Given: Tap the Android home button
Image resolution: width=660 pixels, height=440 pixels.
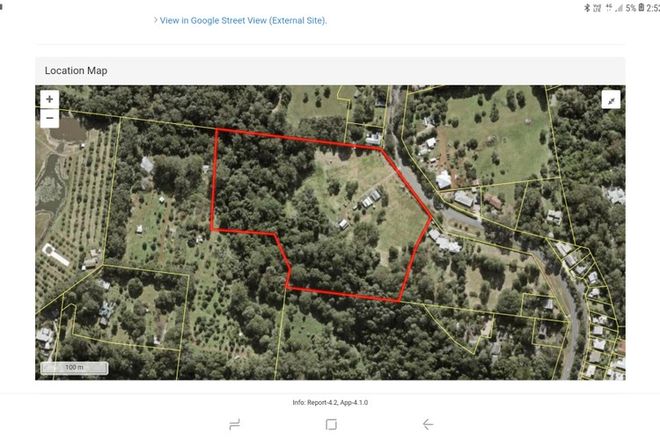Looking at the screenshot, I should point(331,424).
